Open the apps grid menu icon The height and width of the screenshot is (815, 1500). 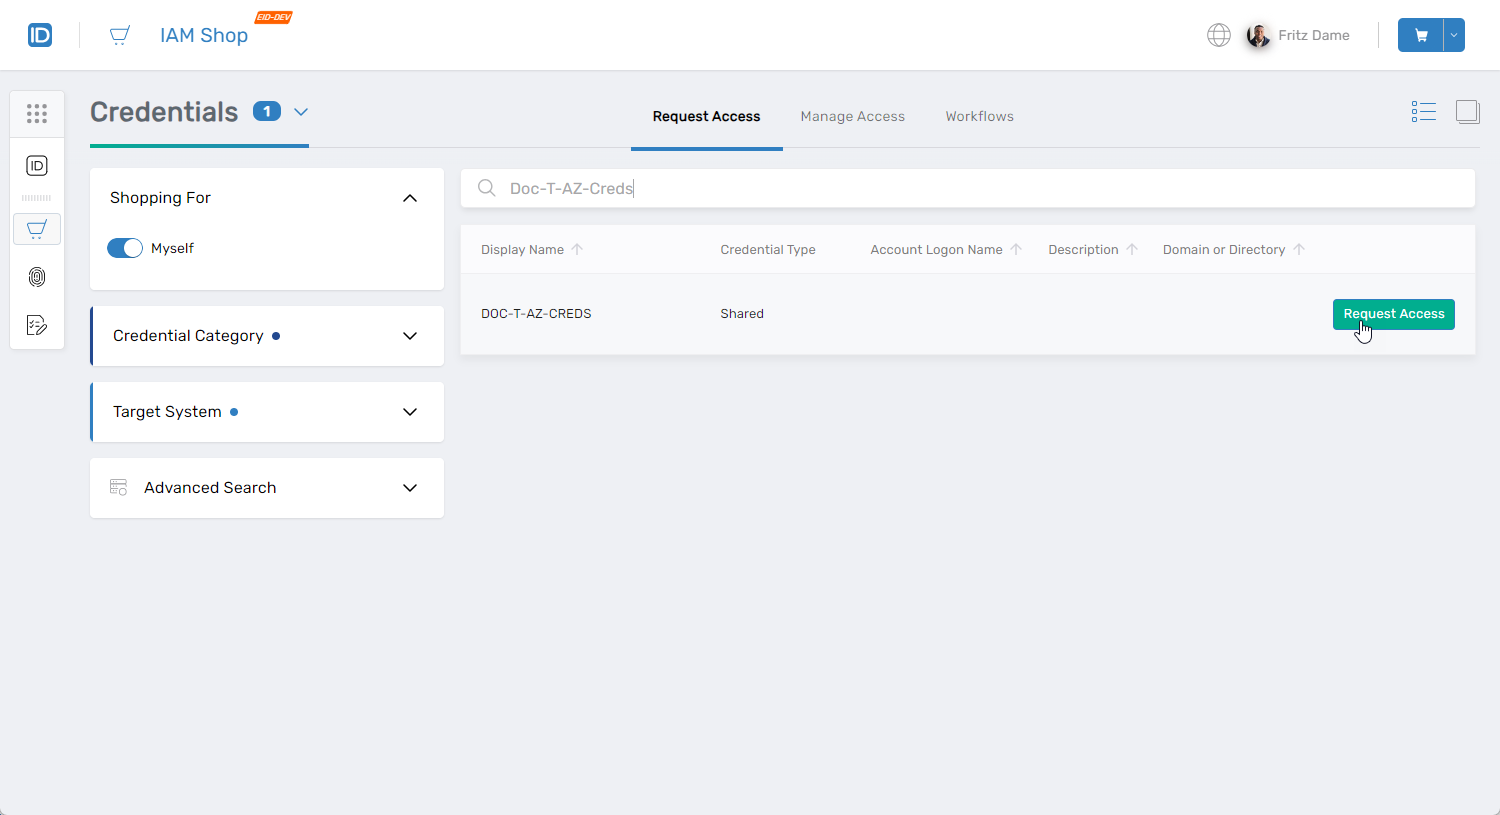pos(37,114)
